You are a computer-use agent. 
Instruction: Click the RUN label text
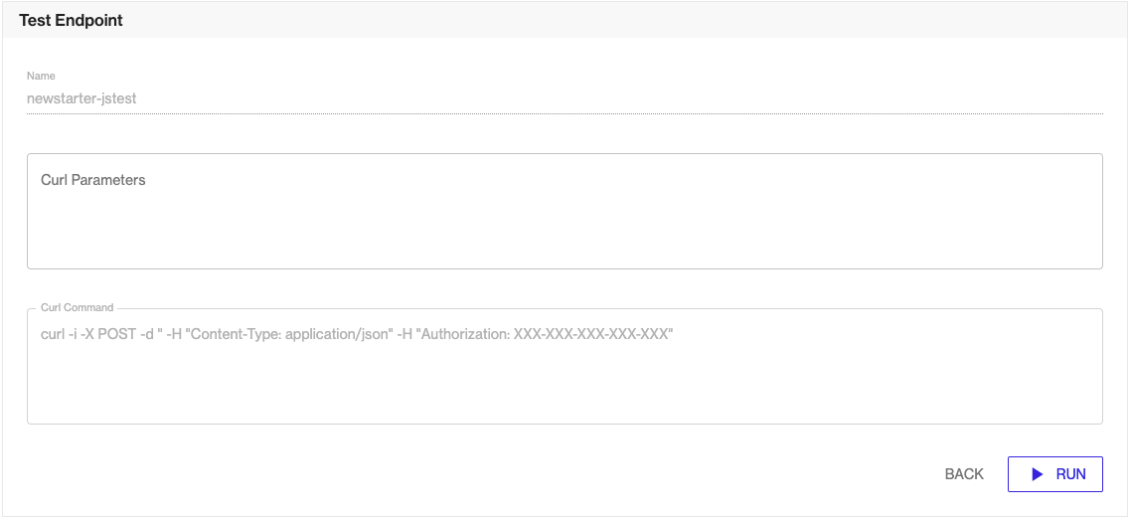coord(1071,474)
